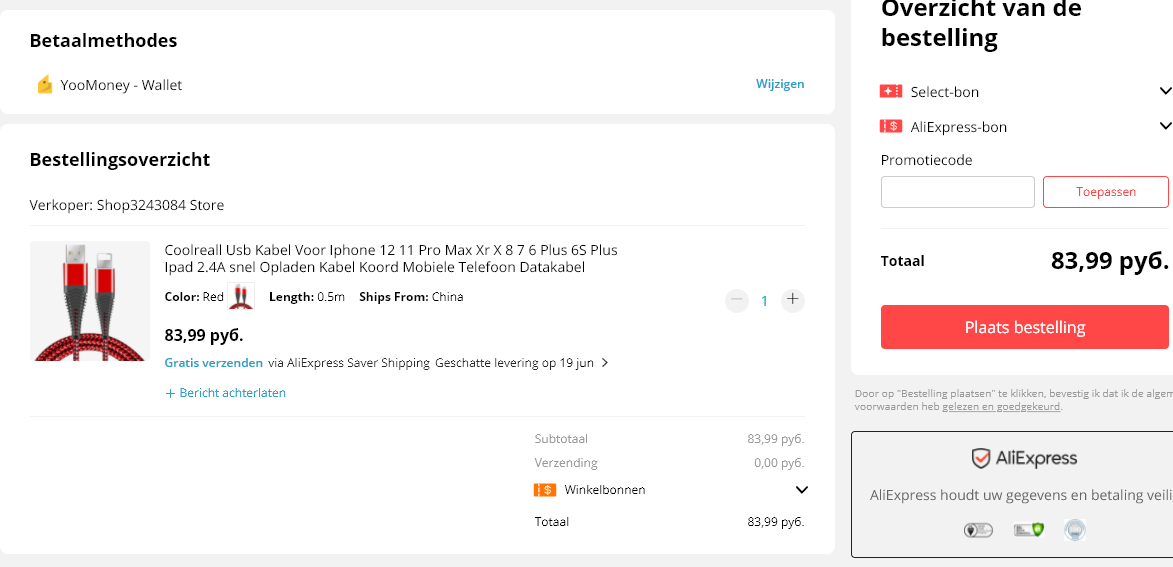Click the orange Winkelbonnen coupon icon
1173x567 pixels.
tap(545, 490)
